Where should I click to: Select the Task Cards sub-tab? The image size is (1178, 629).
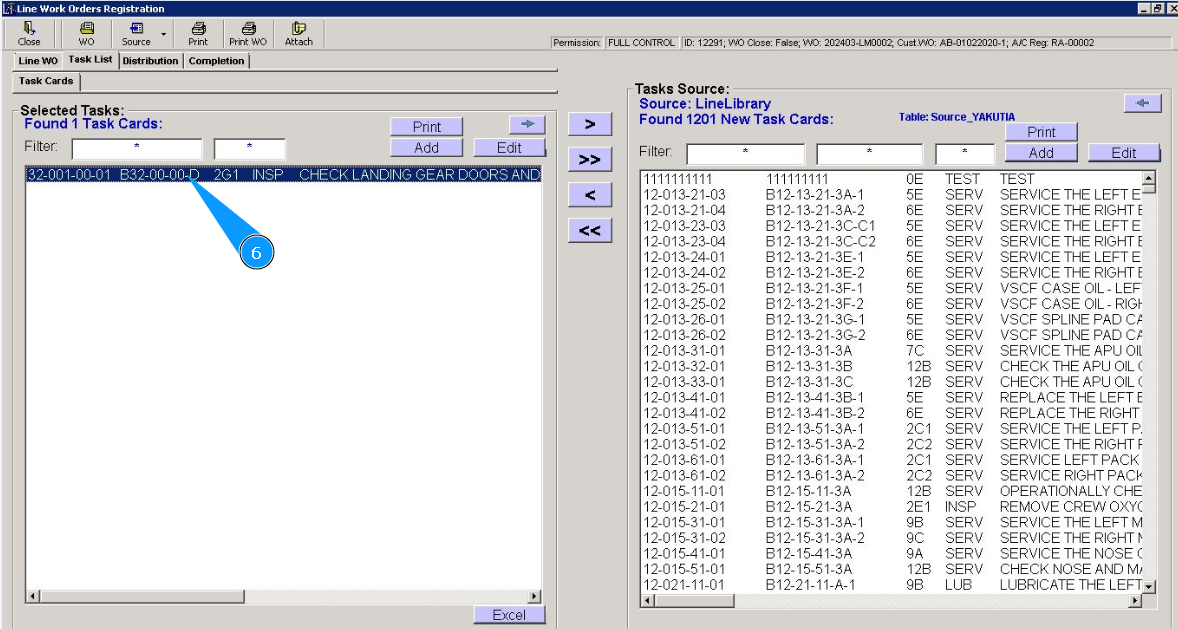point(46,81)
